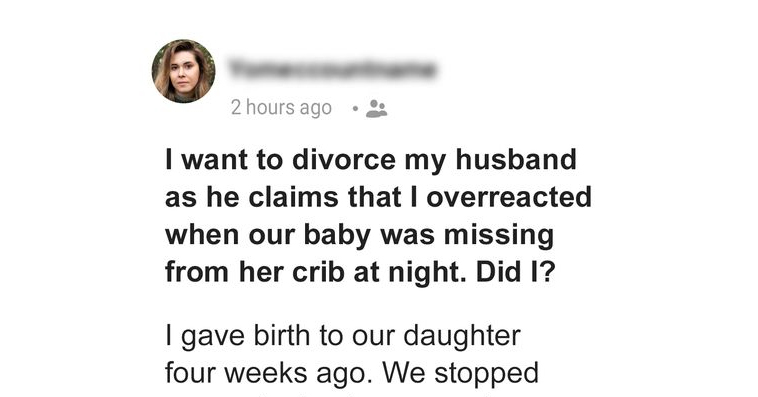Click the dot separator beside the timestamp
Viewport: 758px width, 397px height.
[x=355, y=109]
